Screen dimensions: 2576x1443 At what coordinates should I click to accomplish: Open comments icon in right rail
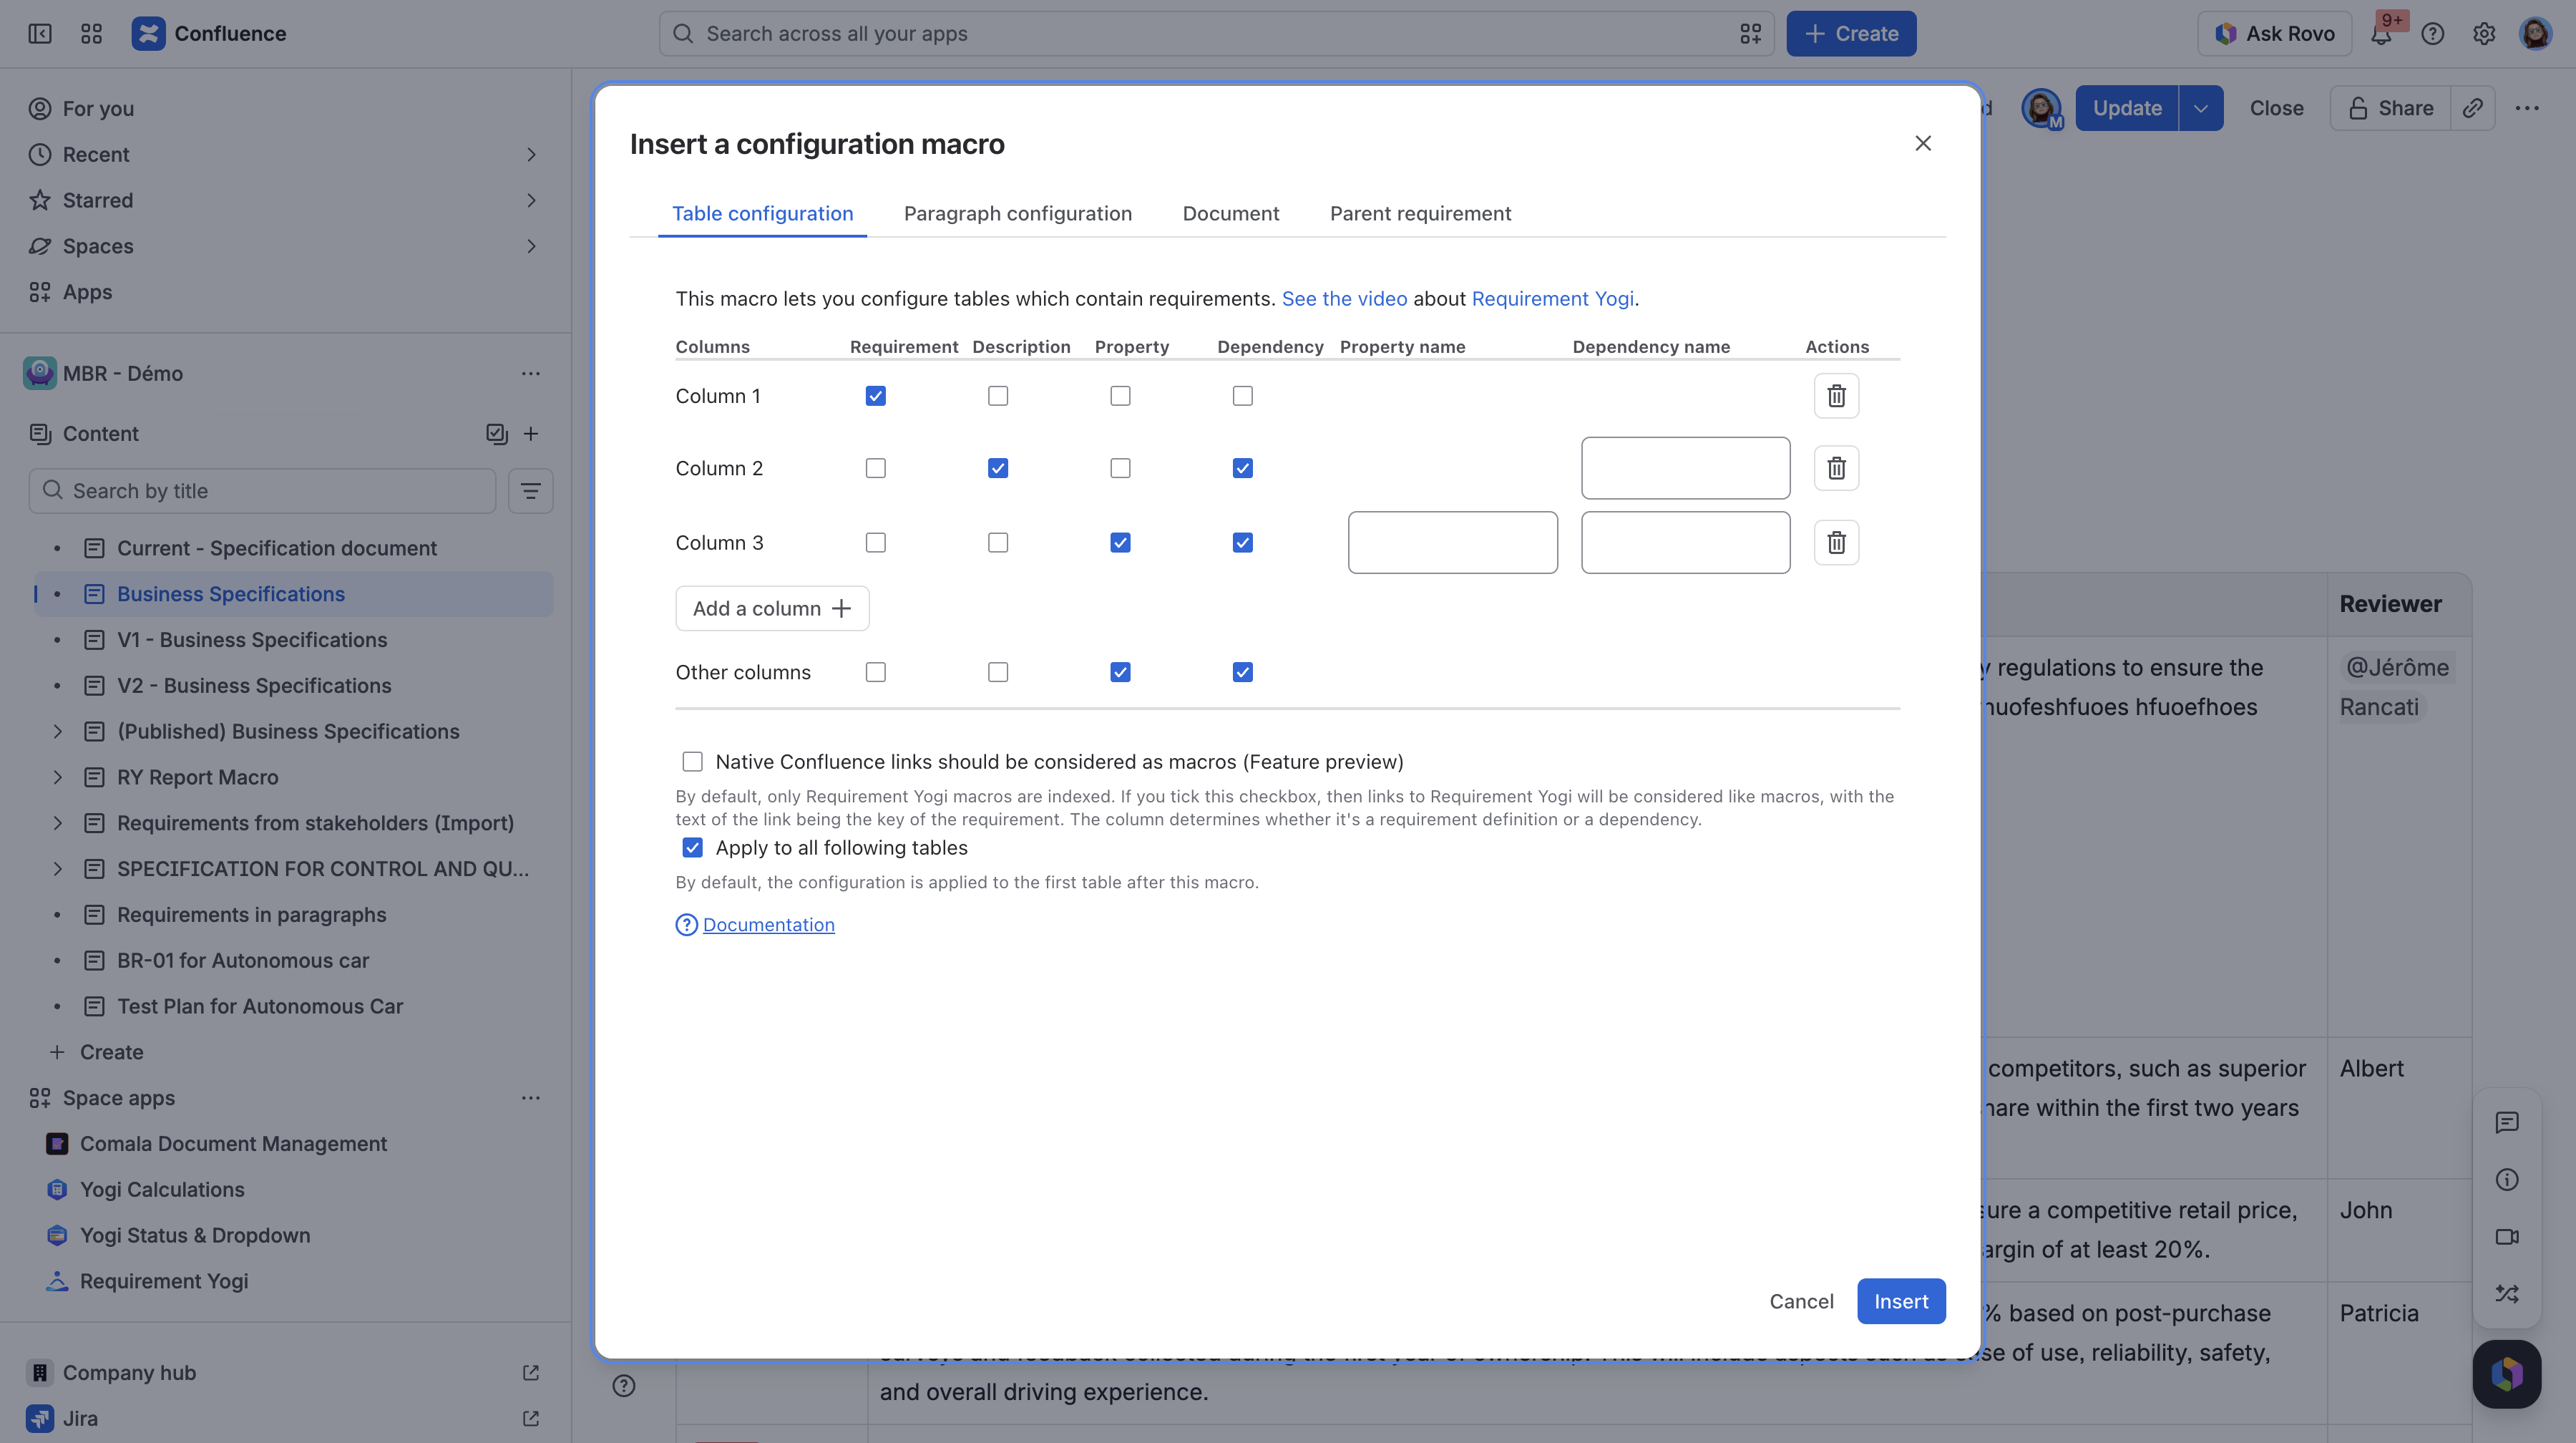tap(2506, 1123)
